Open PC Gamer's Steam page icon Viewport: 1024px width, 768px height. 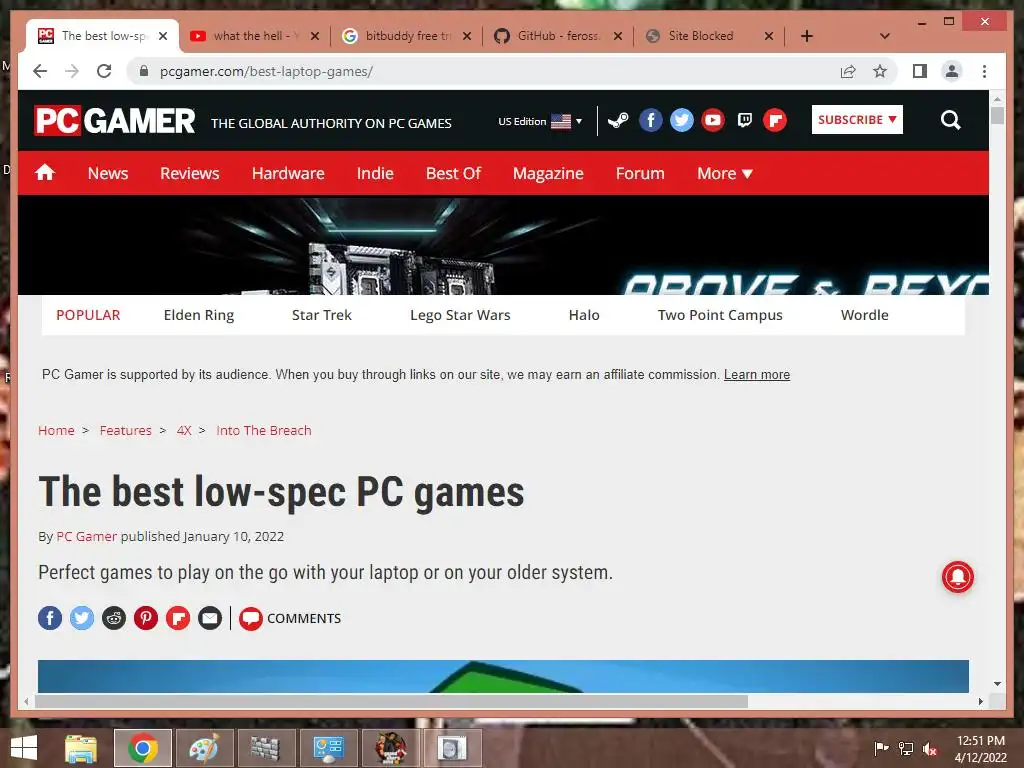[618, 120]
